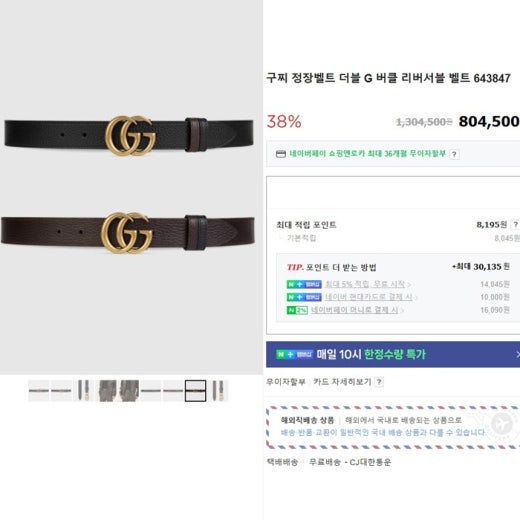Screen dimensions: 520x520
Task: Click N+ membership badge on blue banner
Action: tap(294, 354)
